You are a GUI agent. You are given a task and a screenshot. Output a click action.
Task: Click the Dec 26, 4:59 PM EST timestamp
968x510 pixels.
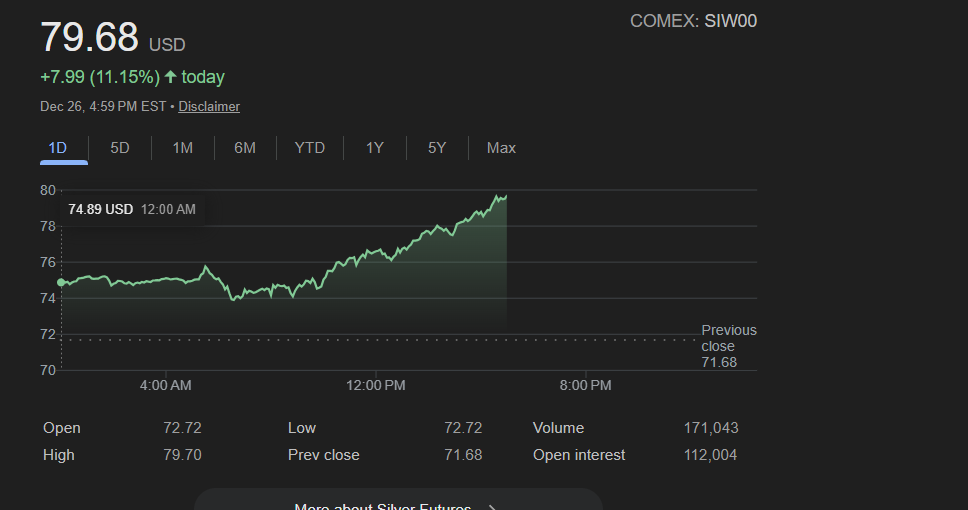pos(103,107)
